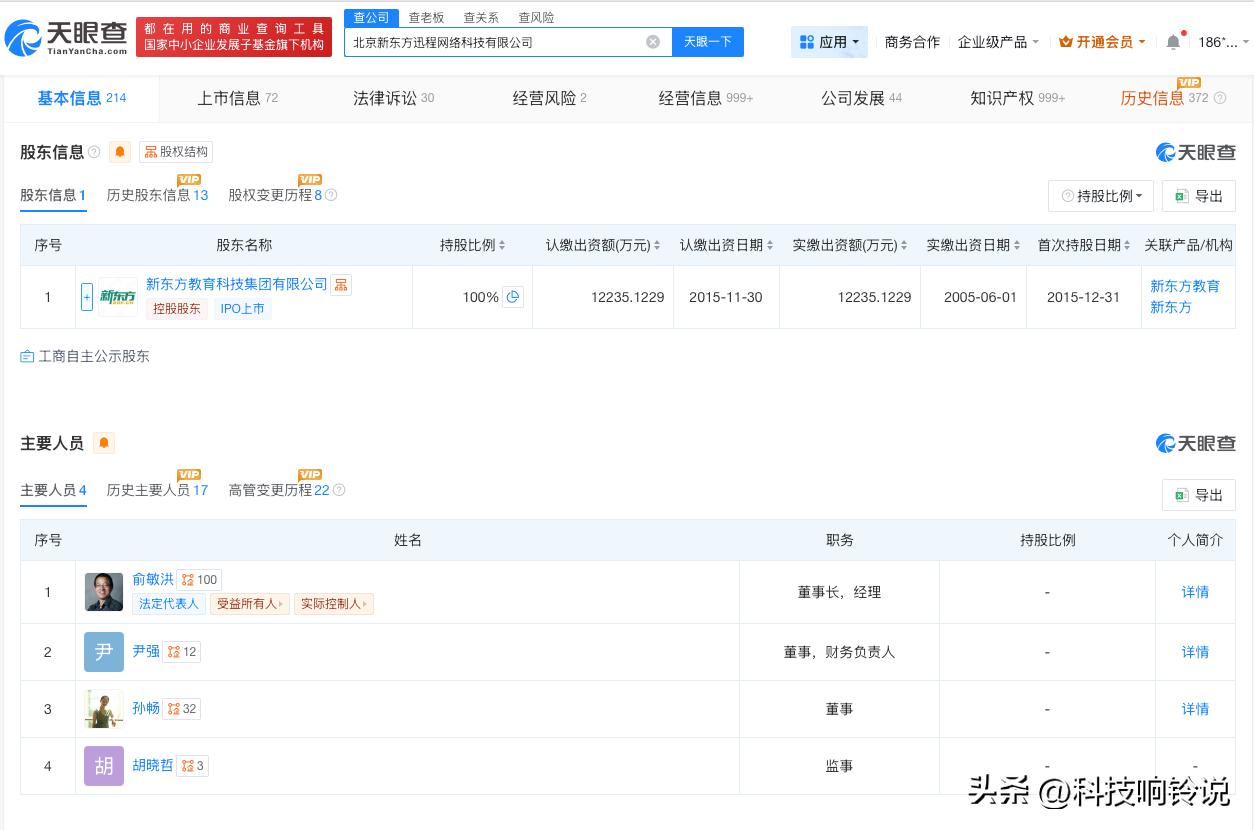1254x830 pixels.
Task: Click the shareholder info bell alert icon
Action: point(120,152)
